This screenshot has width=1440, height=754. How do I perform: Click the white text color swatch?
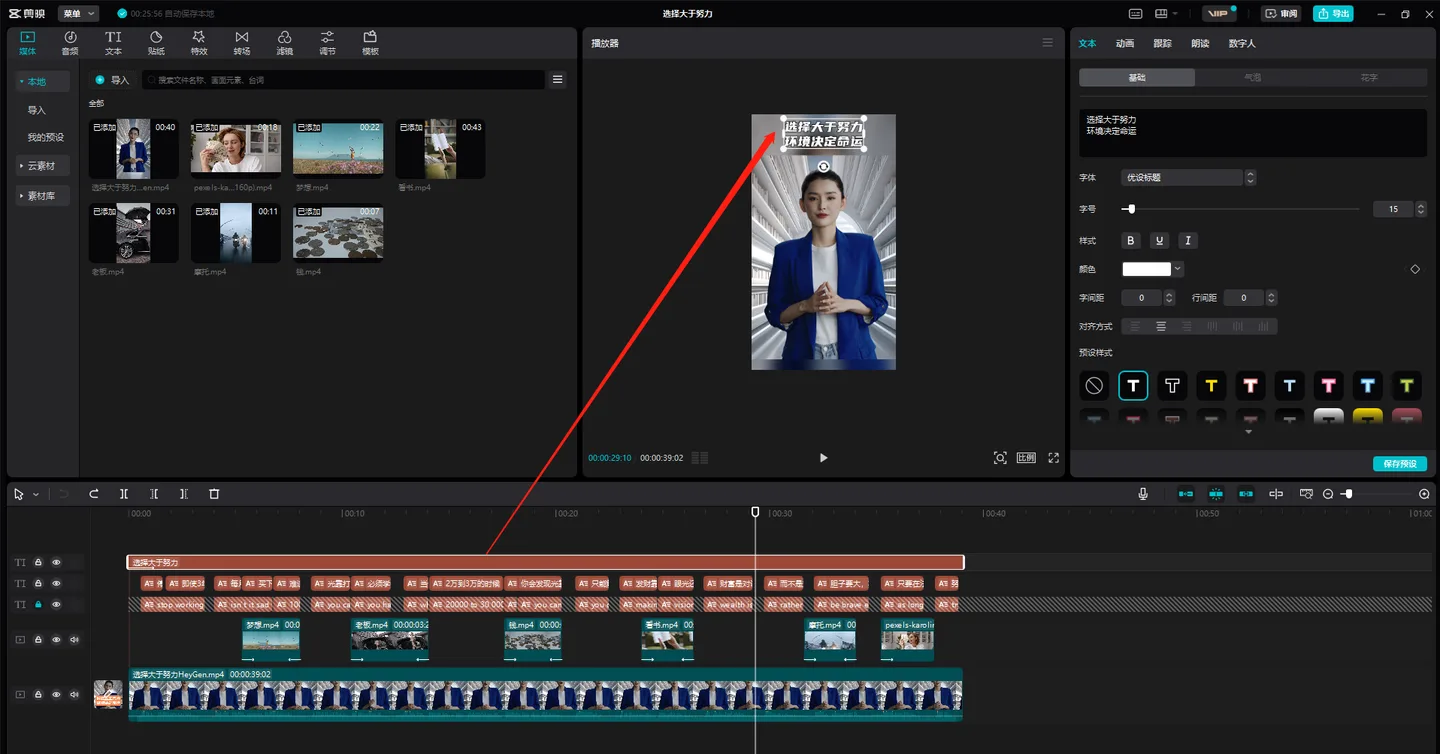(1146, 269)
